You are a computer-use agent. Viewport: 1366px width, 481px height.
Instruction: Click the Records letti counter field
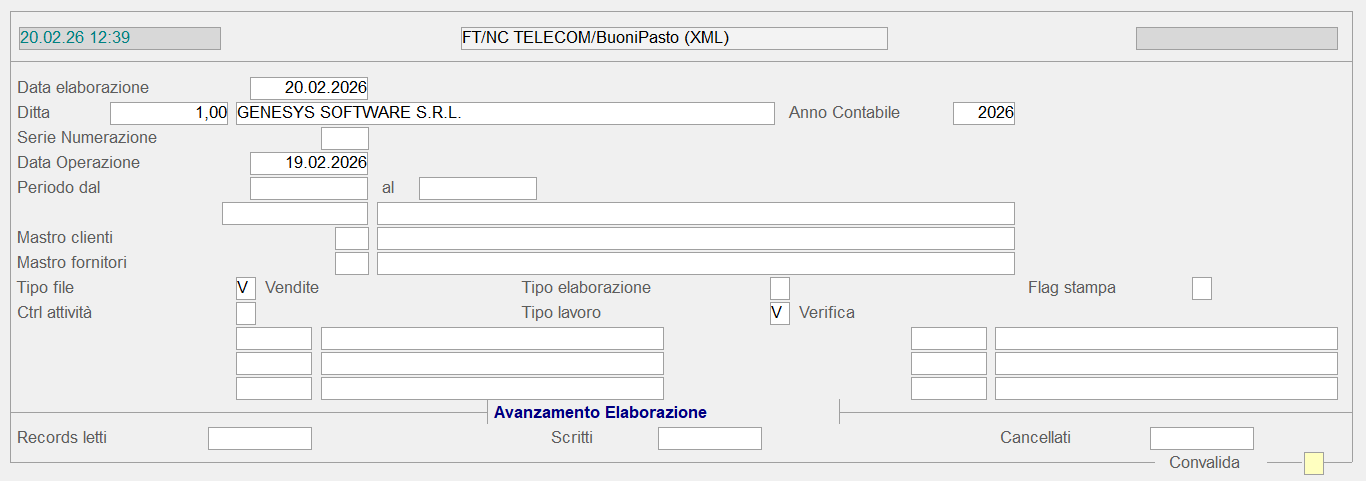(x=260, y=438)
